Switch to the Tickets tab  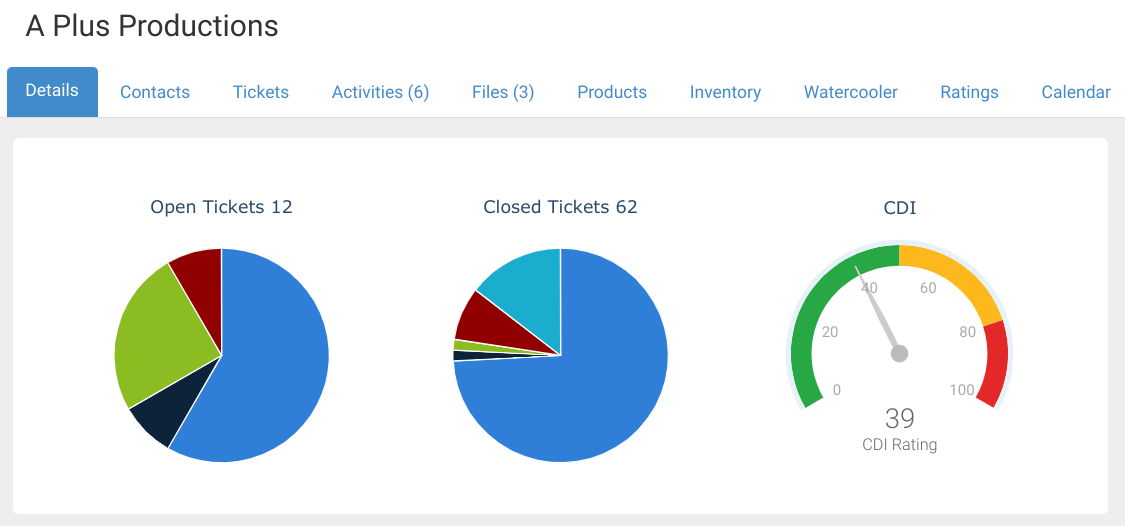coord(261,92)
